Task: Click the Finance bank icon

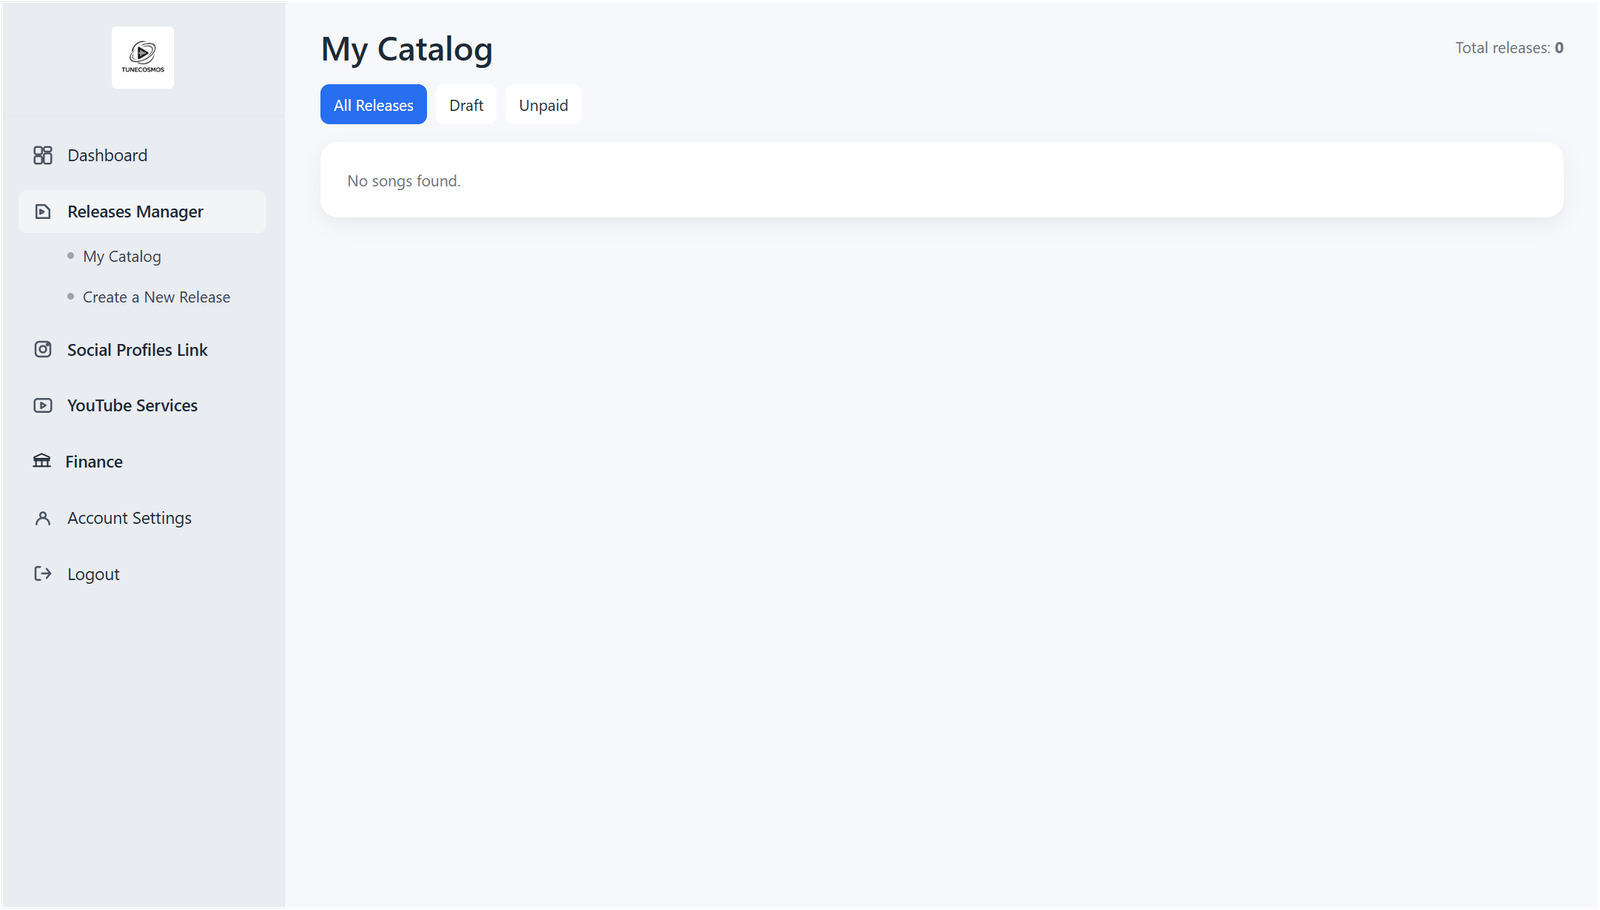Action: (x=42, y=461)
